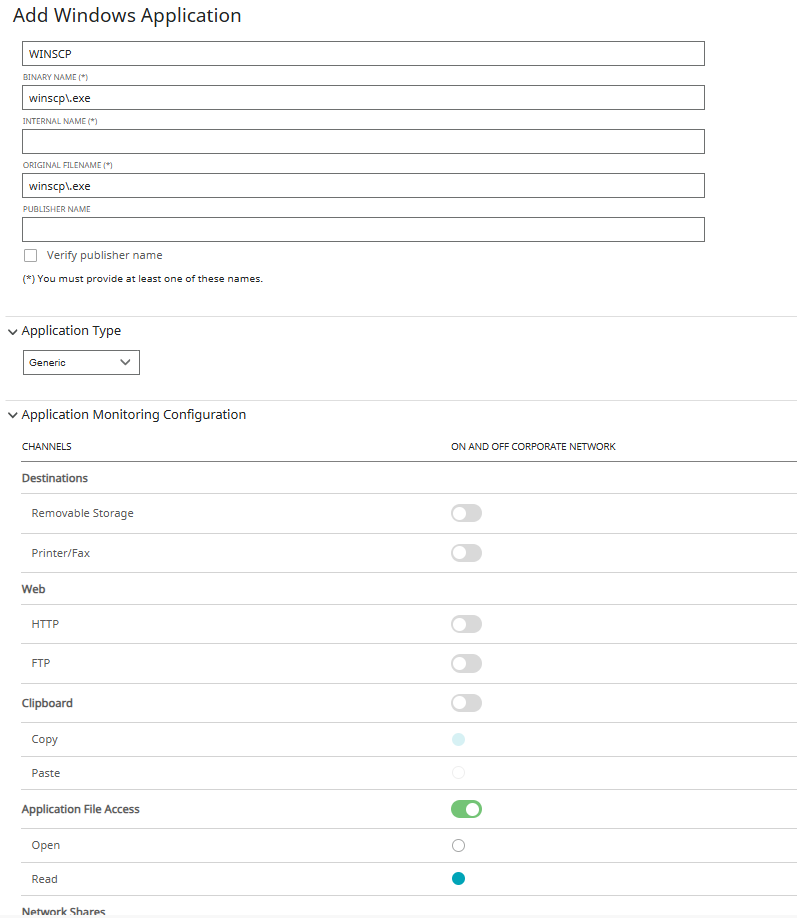Screen dimensions: 797x918
Task: Click the Publisher Name input box
Action: (x=363, y=229)
